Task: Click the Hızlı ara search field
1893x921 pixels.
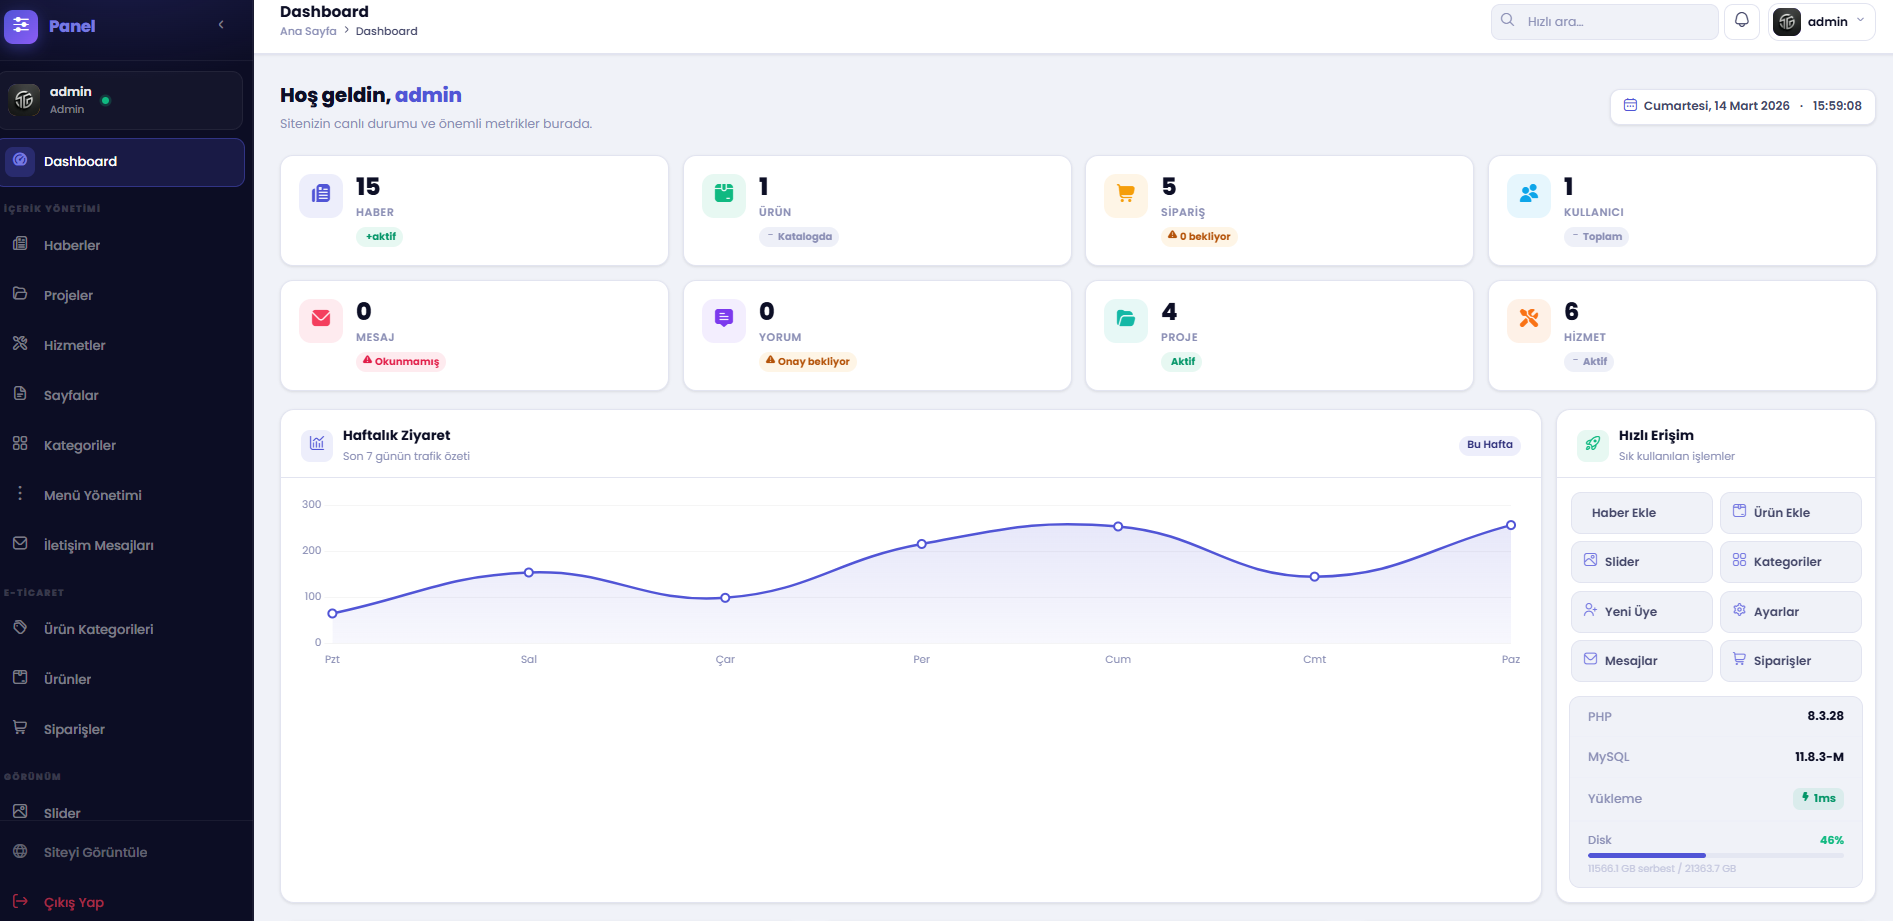Action: [1604, 22]
